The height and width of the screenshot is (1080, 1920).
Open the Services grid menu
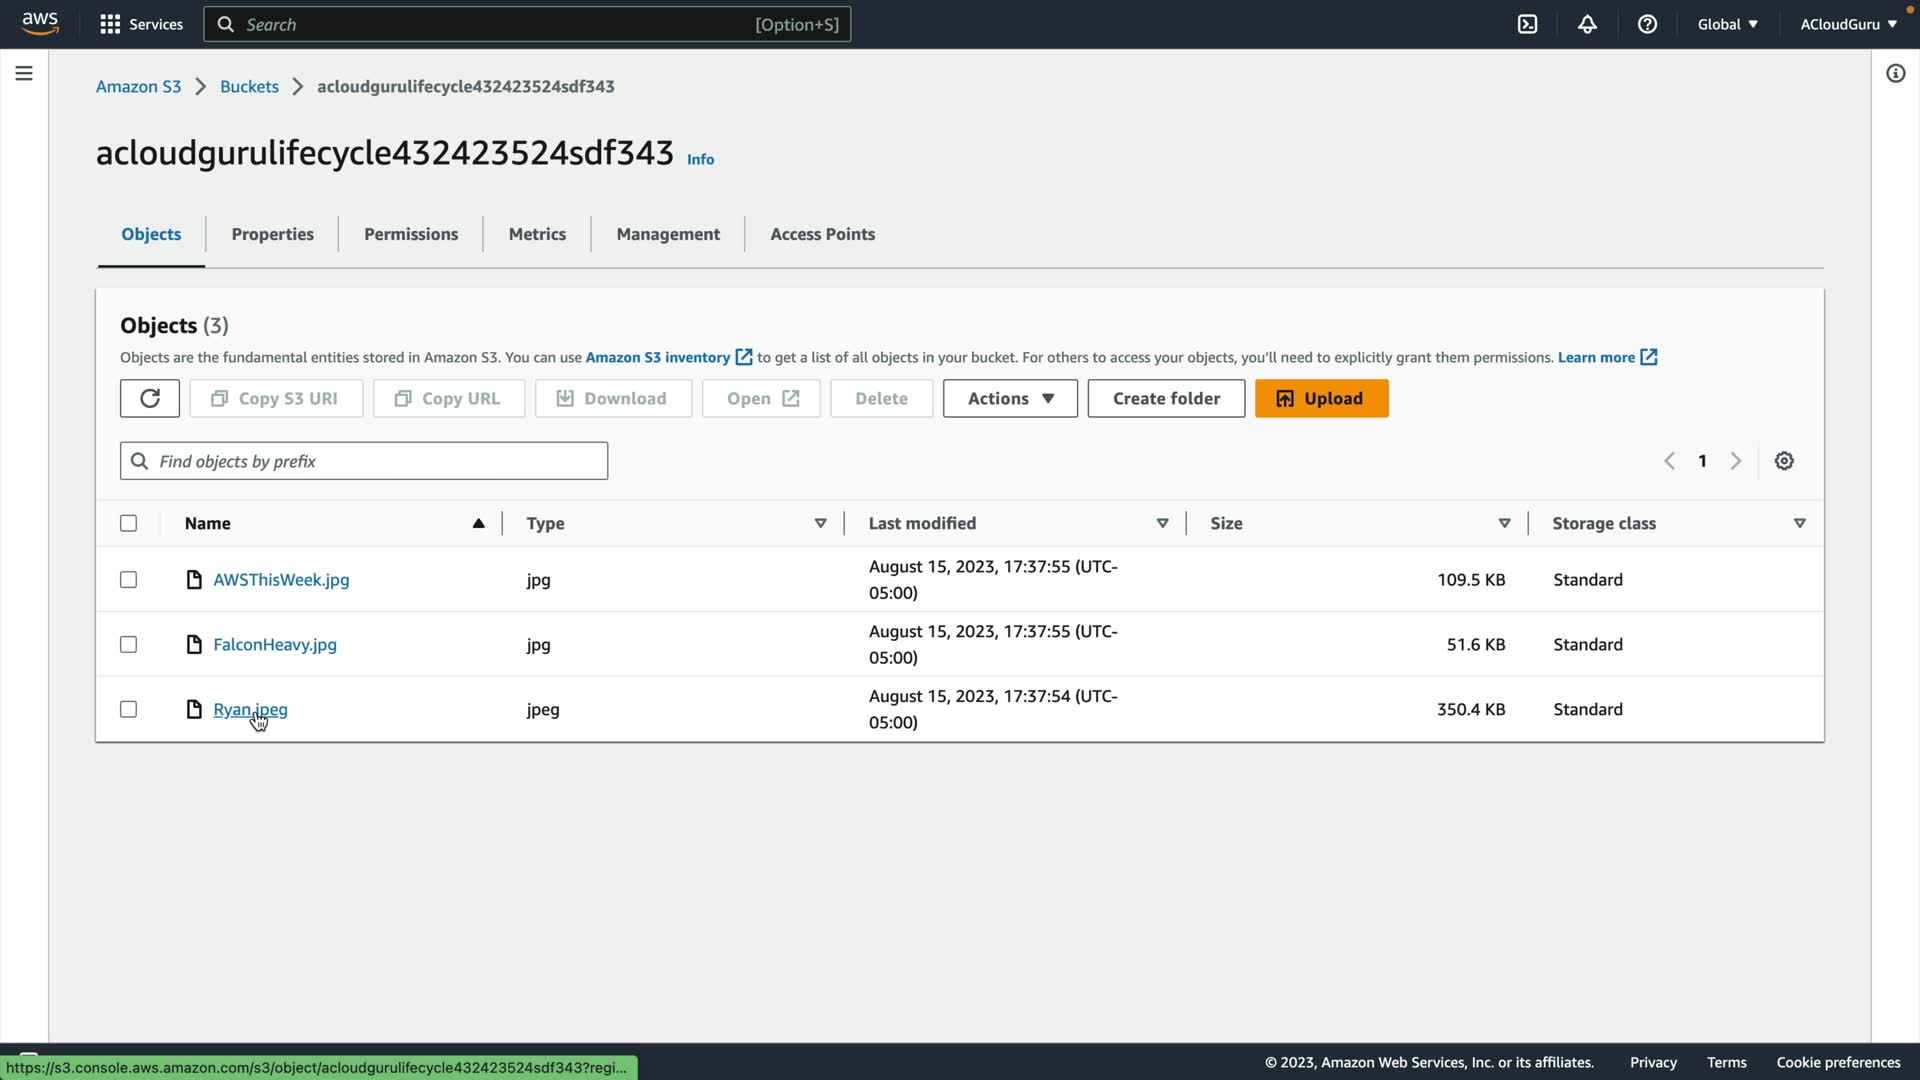tap(141, 24)
